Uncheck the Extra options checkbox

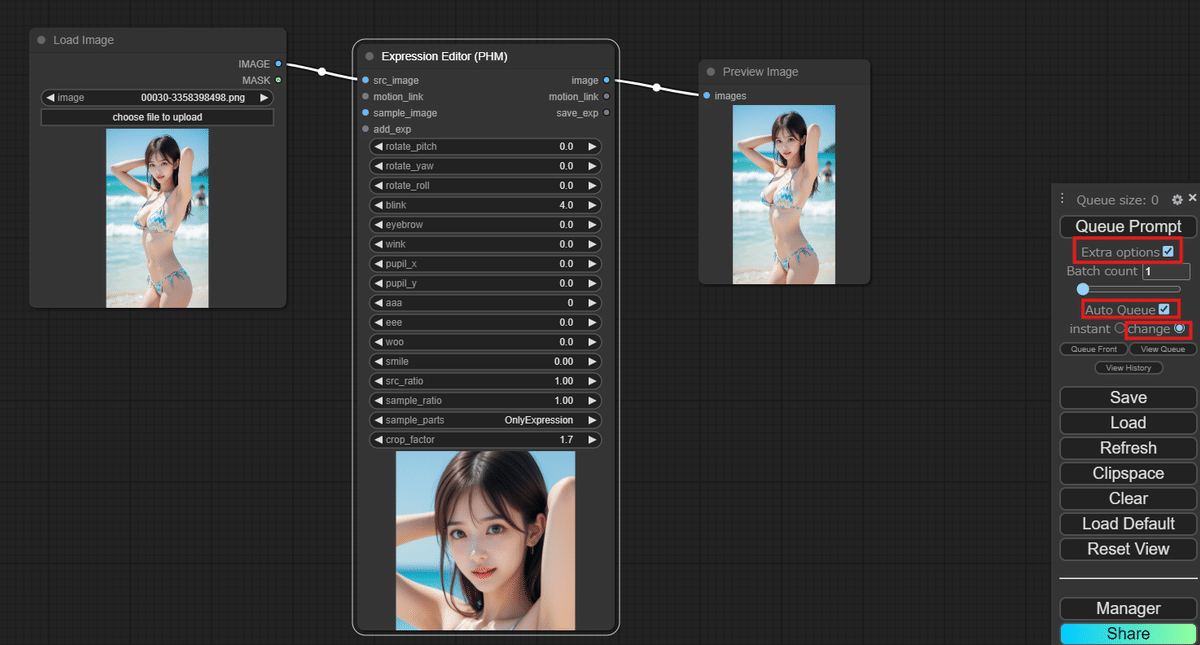1166,252
